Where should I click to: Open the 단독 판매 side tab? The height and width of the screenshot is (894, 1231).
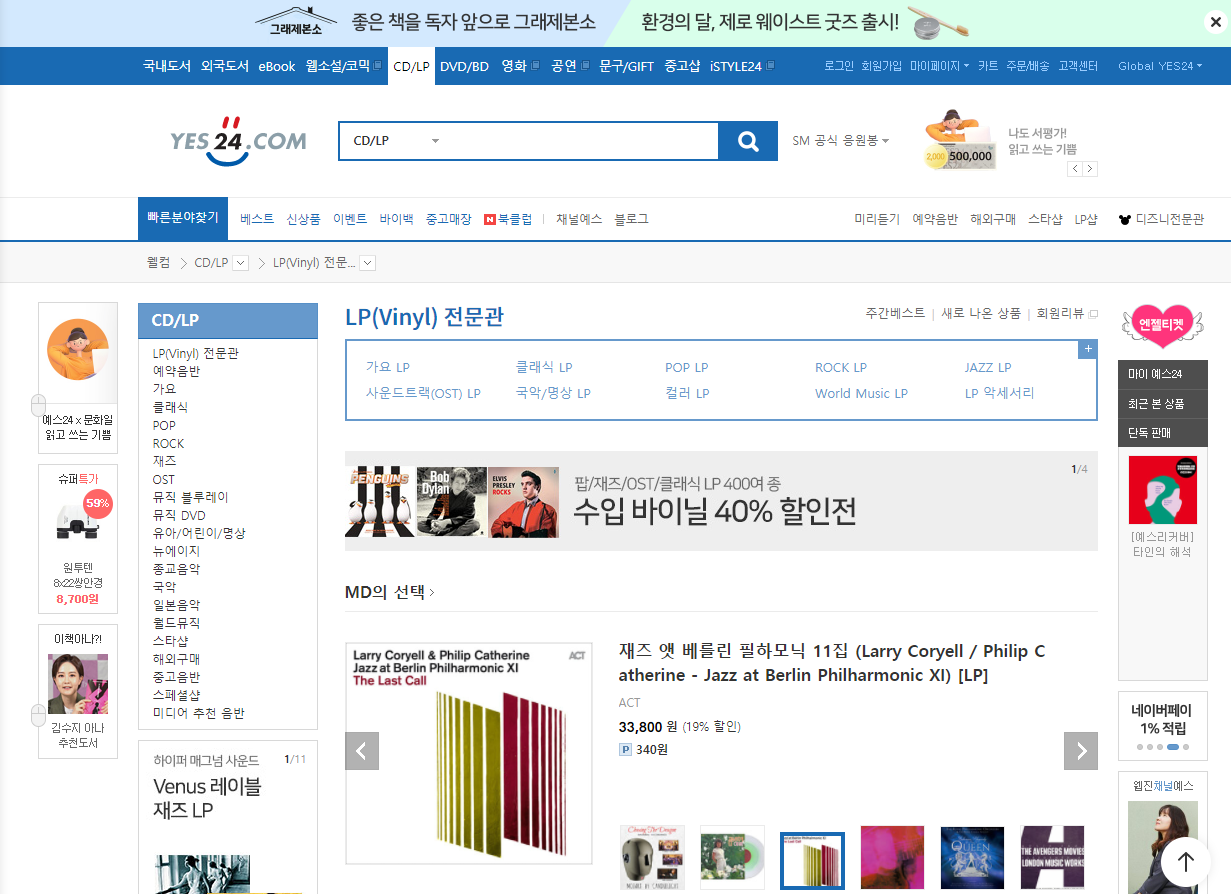pos(1163,432)
